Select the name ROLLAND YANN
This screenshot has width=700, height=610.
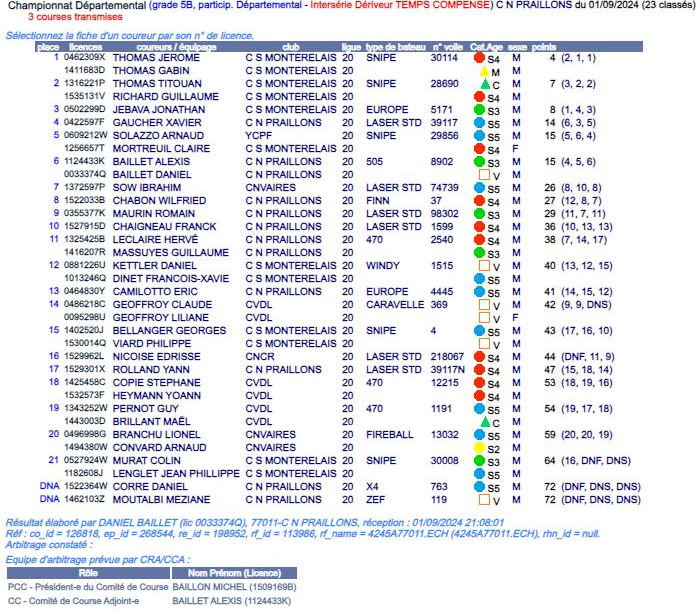pos(151,370)
